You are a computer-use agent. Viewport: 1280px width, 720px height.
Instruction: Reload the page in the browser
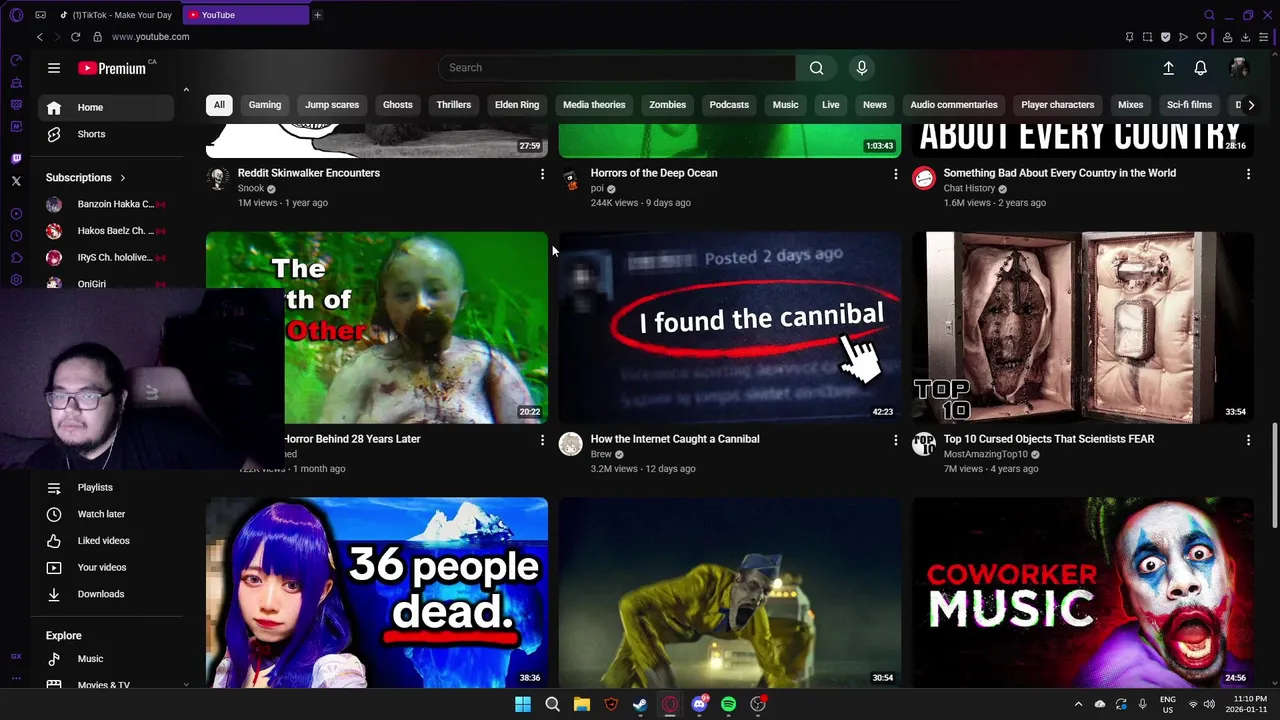75,37
